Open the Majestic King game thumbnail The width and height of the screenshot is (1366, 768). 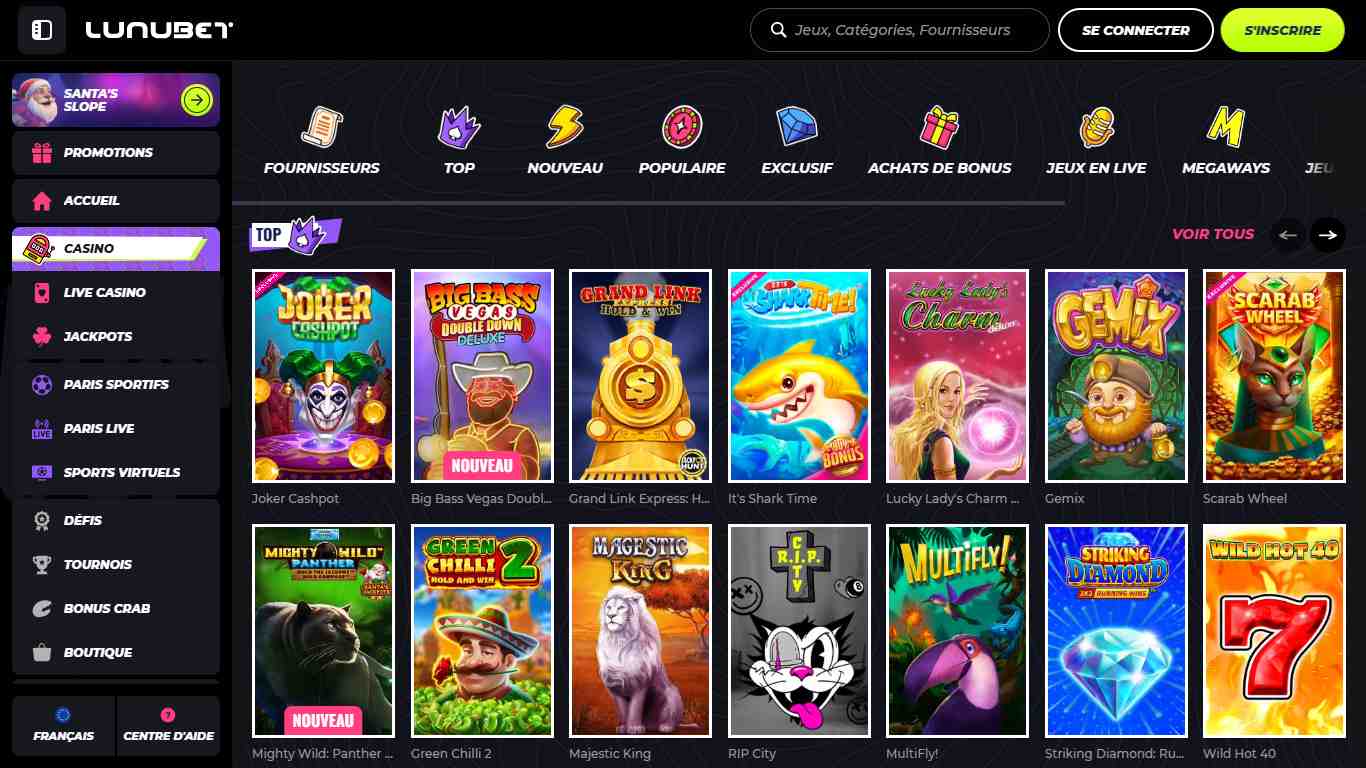(x=640, y=631)
